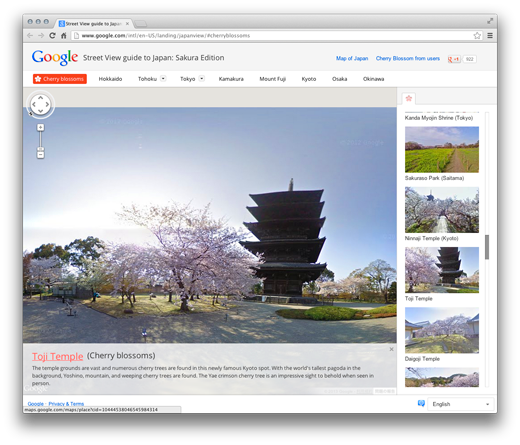Viewport: 520px width, 445px height.
Task: Click the Google +1 button
Action: pos(454,59)
